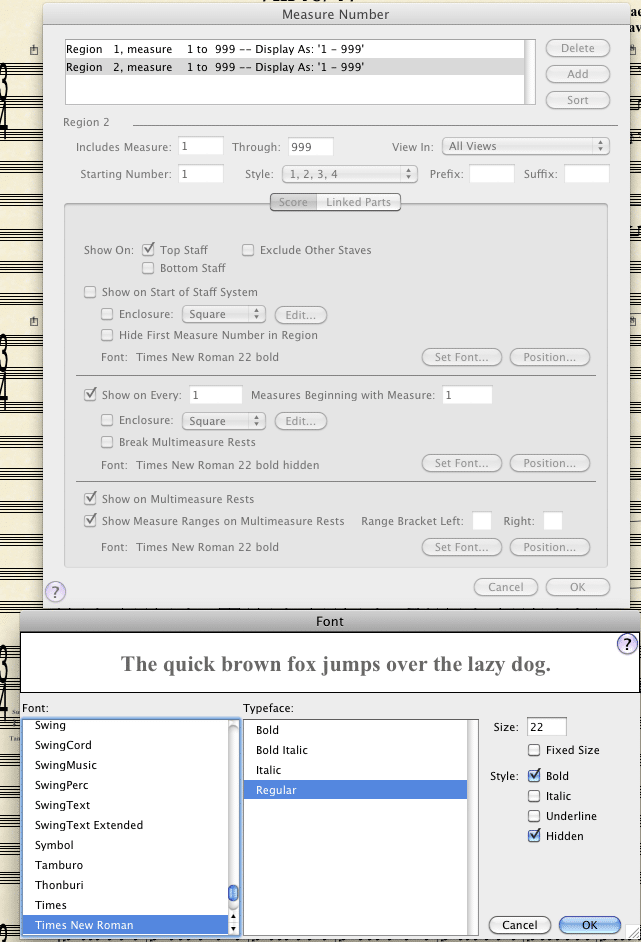The image size is (641, 942).
Task: Click the font Size input field
Action: (x=546, y=727)
